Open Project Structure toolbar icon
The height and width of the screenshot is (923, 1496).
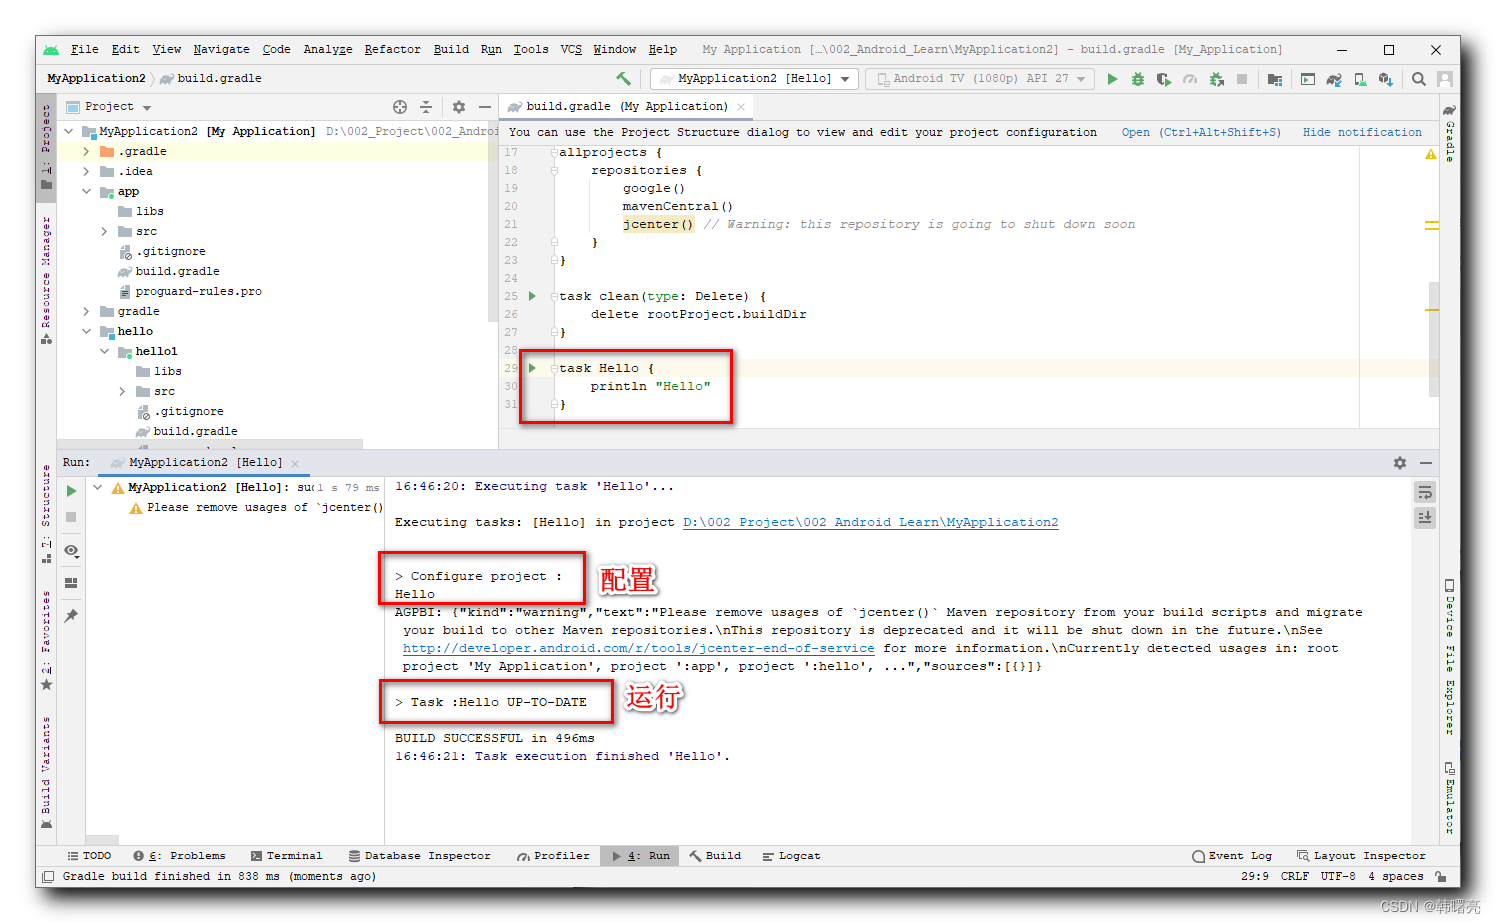(x=1274, y=79)
